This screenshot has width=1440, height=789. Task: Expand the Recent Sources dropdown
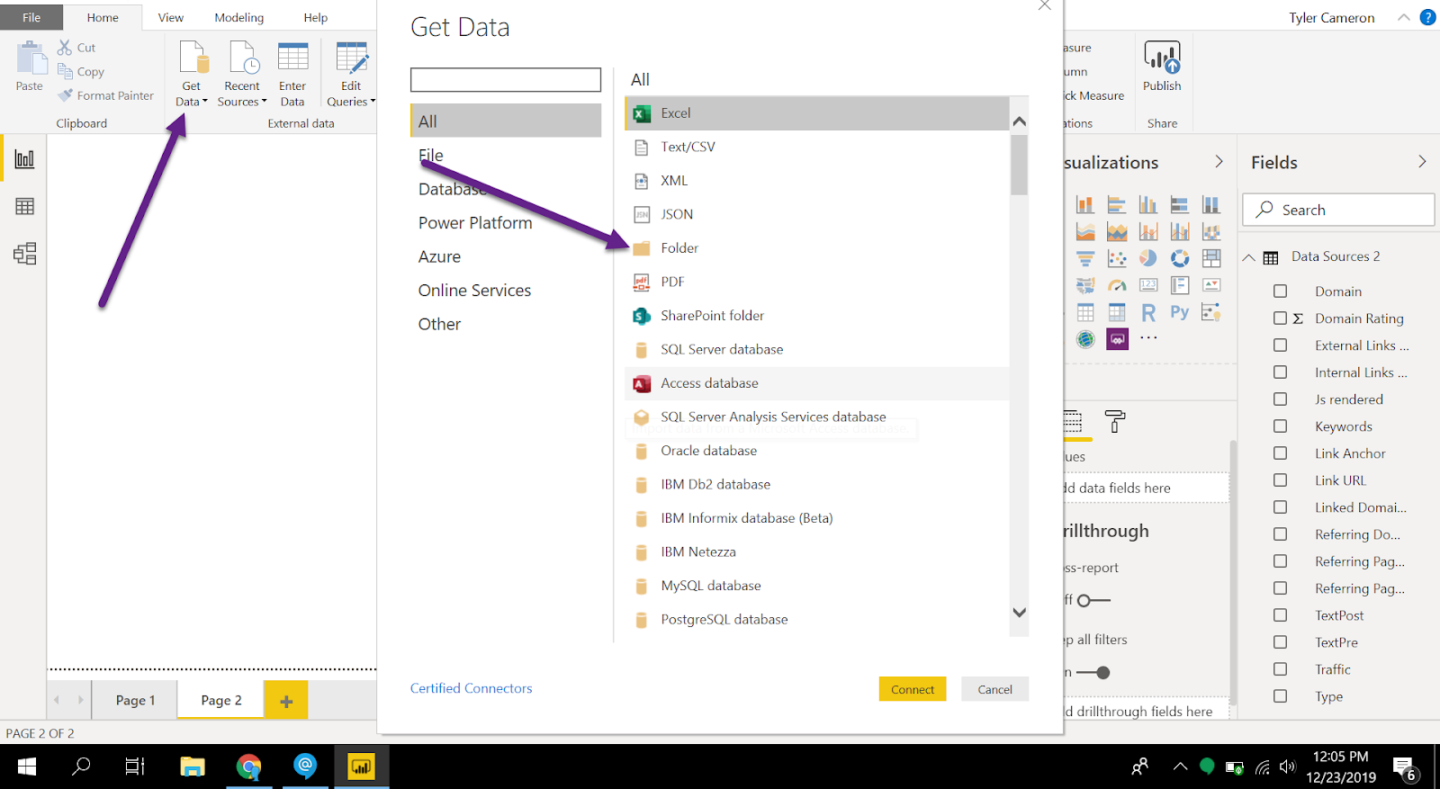coord(264,102)
